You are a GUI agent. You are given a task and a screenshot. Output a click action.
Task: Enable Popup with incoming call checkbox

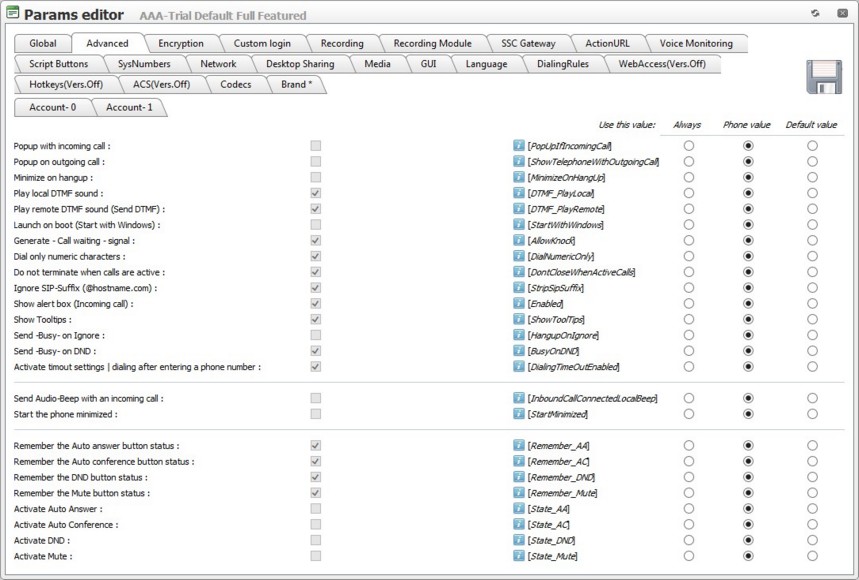tap(316, 146)
